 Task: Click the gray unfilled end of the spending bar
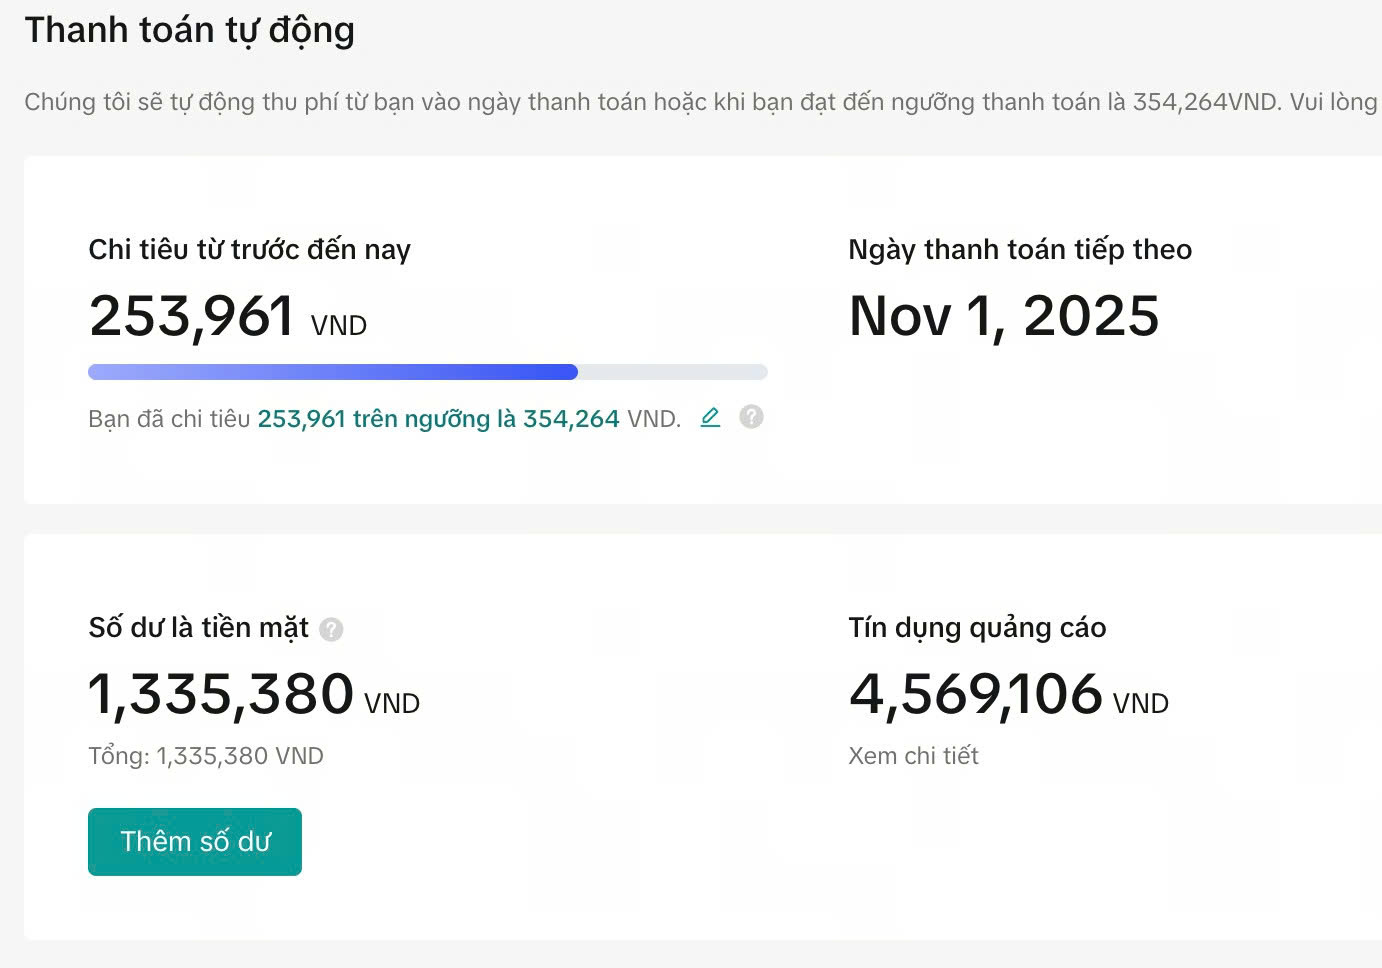tap(672, 372)
